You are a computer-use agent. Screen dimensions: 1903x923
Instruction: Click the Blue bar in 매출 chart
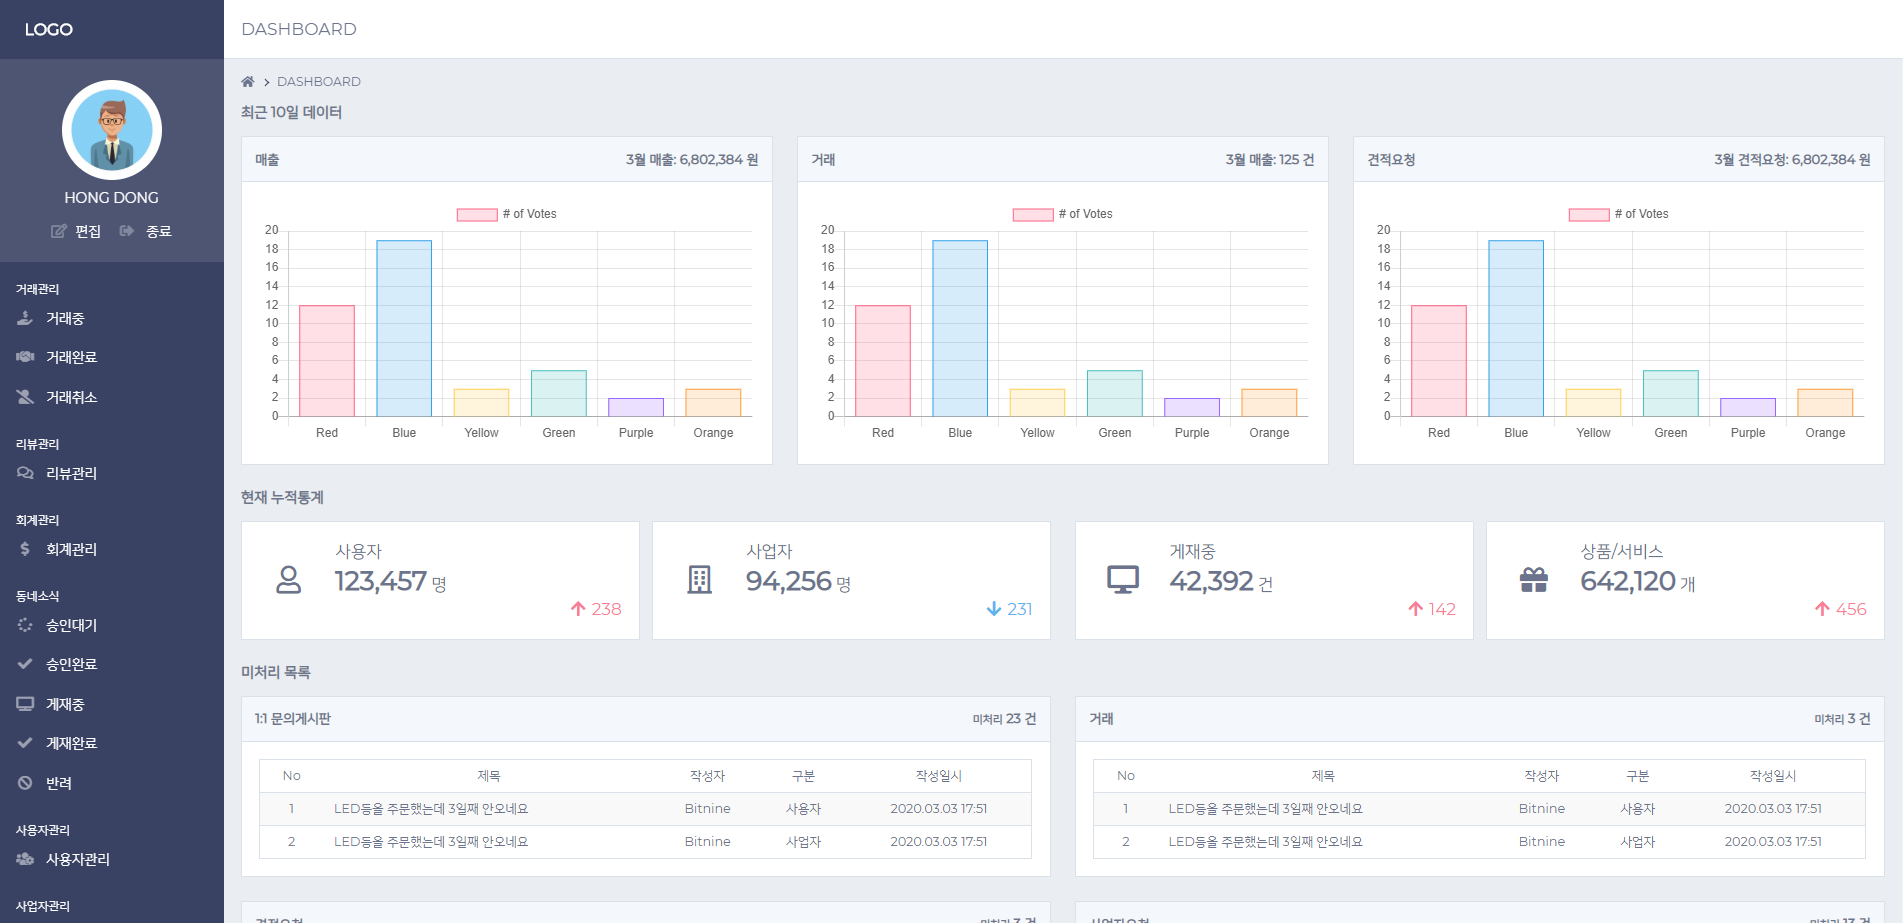[x=404, y=328]
